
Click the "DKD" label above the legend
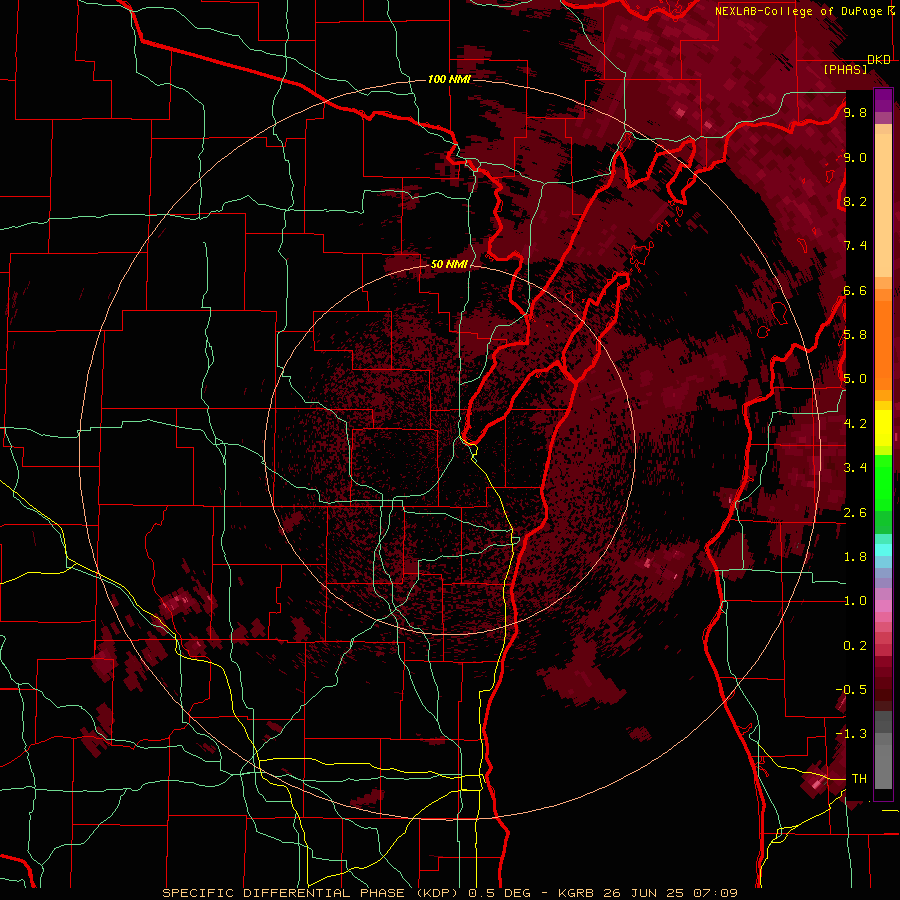click(x=879, y=60)
